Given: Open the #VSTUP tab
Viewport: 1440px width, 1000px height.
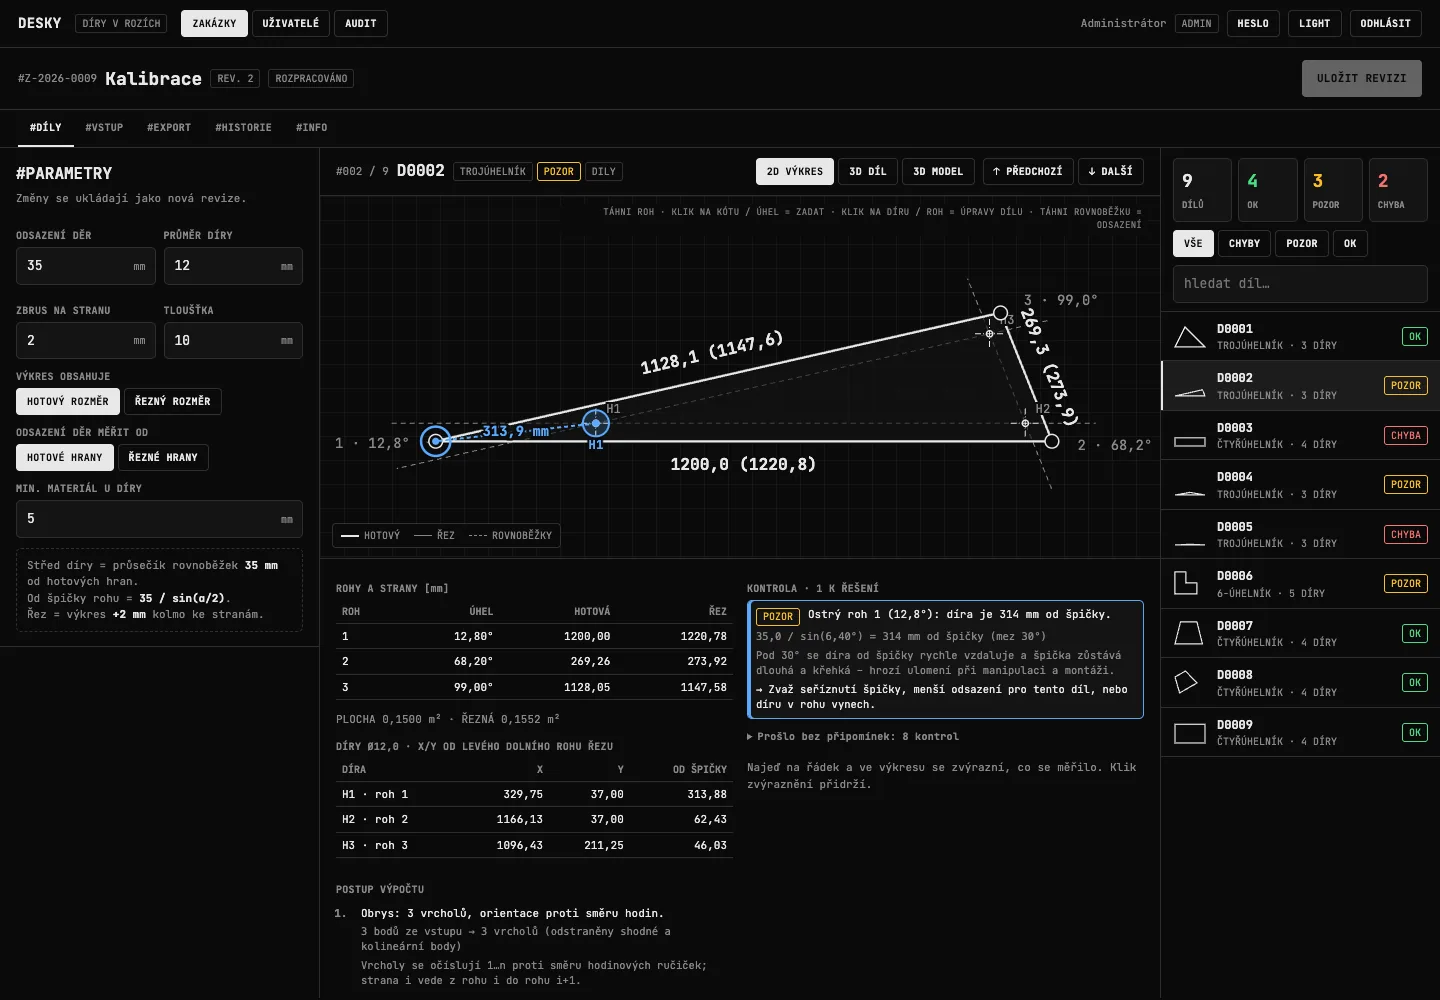Looking at the screenshot, I should coord(104,128).
